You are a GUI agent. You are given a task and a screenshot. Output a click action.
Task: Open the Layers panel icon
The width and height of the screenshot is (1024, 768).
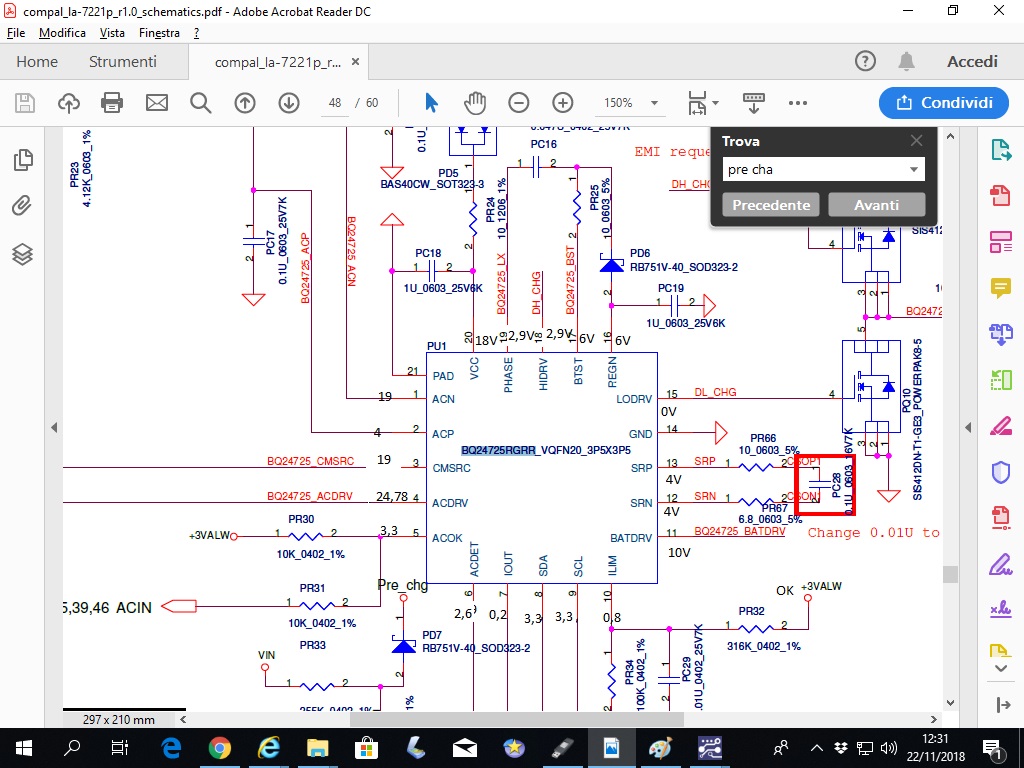pyautogui.click(x=22, y=254)
